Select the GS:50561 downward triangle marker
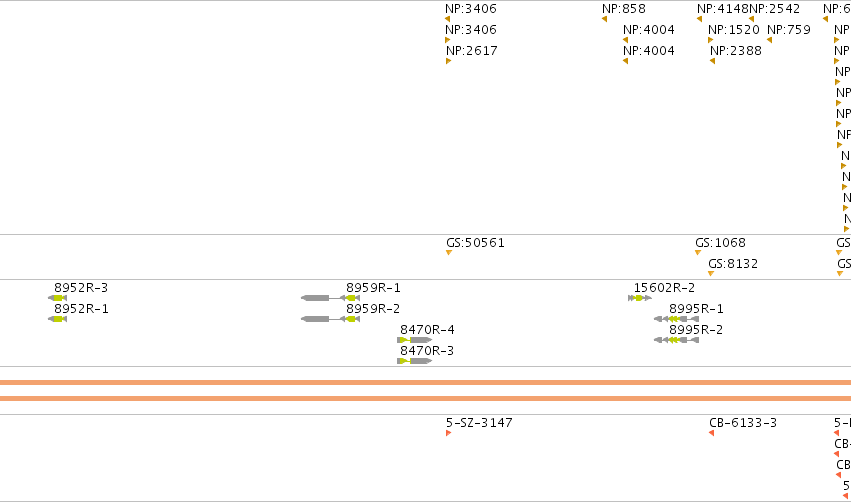851x502 pixels. tap(449, 253)
